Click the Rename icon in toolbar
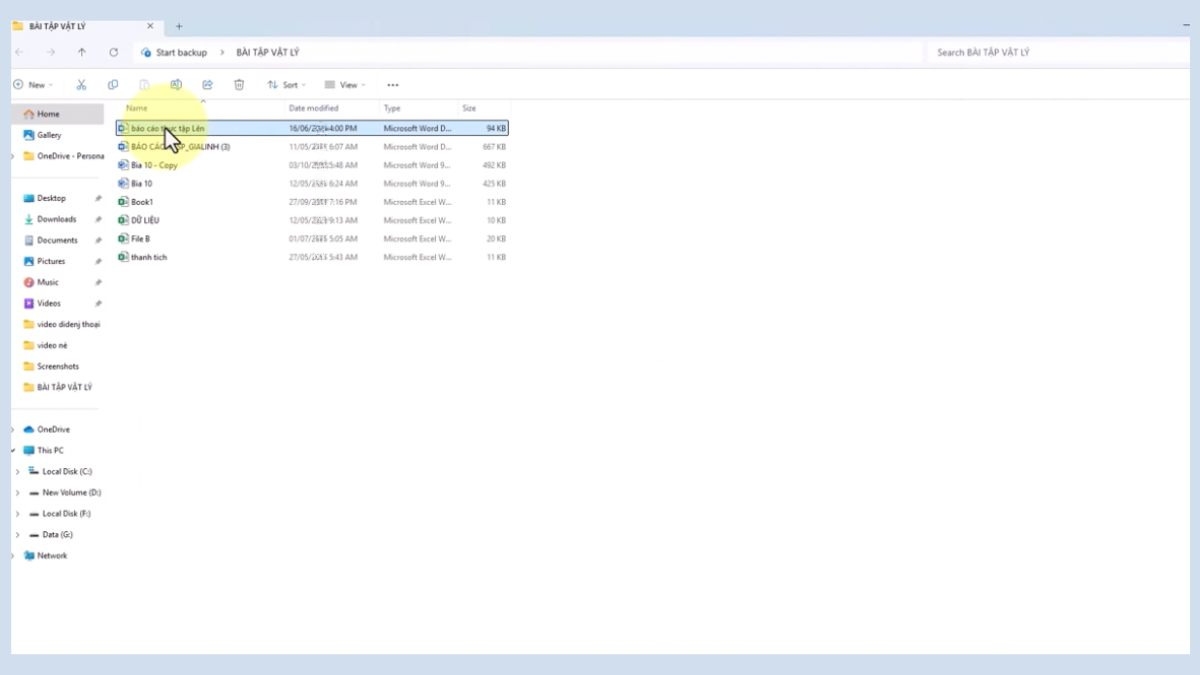The width and height of the screenshot is (1200, 675). coord(176,85)
